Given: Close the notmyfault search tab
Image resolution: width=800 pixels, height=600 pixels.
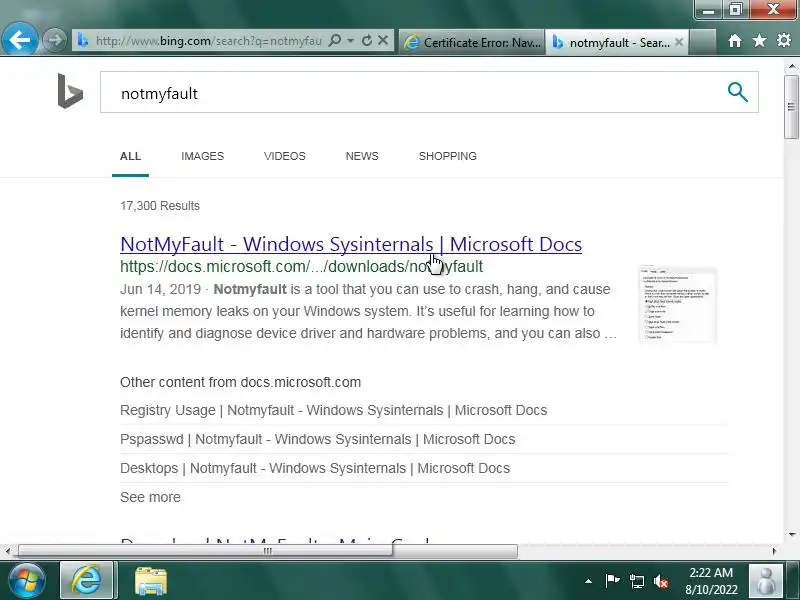Looking at the screenshot, I should pos(679,42).
